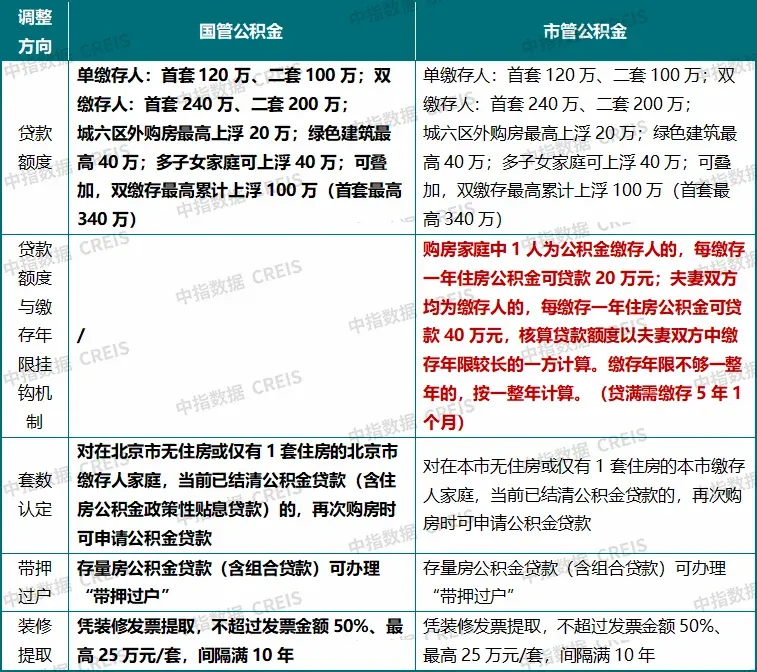
Task: Click bold 凭装修发票提取 cell under 国管
Action: tap(242, 641)
